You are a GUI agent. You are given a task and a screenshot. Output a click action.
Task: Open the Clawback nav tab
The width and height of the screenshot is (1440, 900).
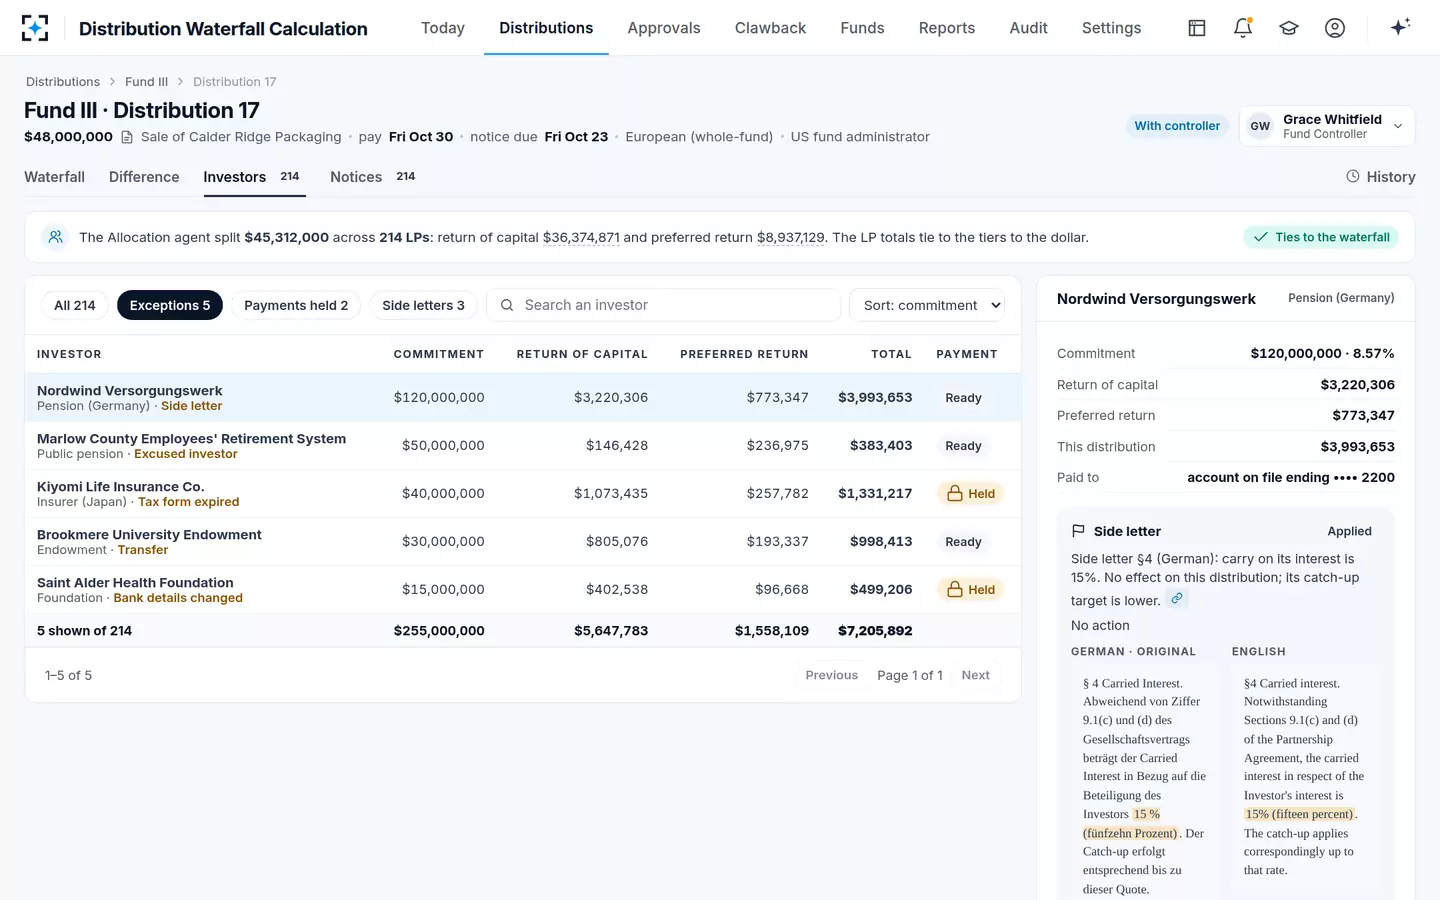[x=770, y=28]
